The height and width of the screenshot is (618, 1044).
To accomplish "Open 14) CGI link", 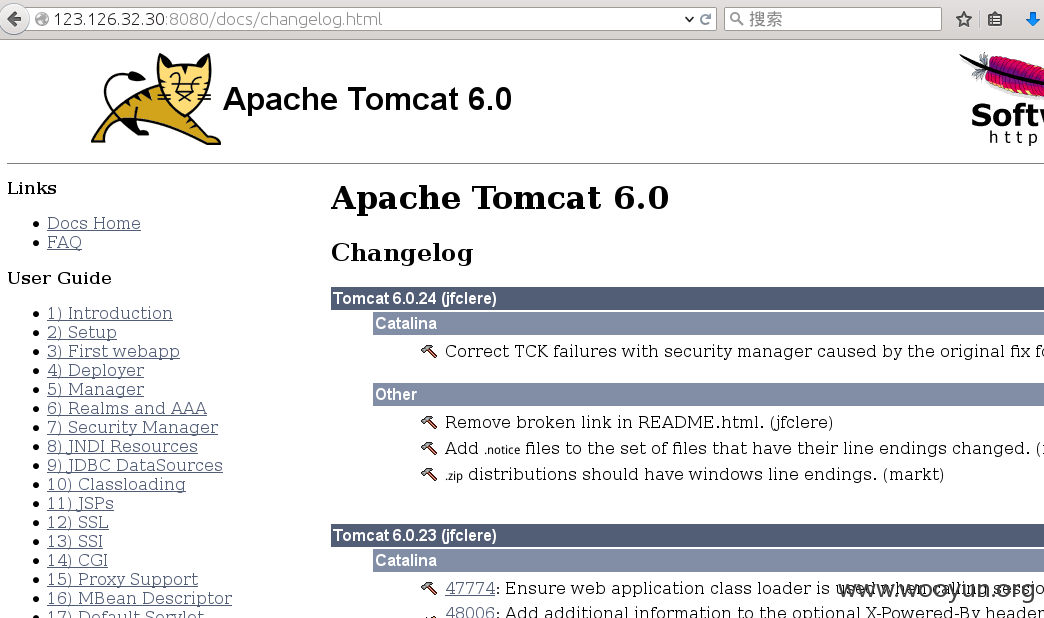I will [77, 560].
